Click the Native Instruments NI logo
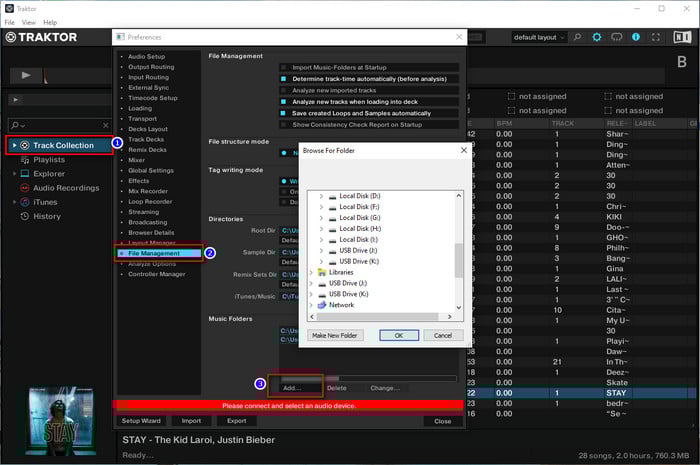This screenshot has height=465, width=700. [x=682, y=37]
